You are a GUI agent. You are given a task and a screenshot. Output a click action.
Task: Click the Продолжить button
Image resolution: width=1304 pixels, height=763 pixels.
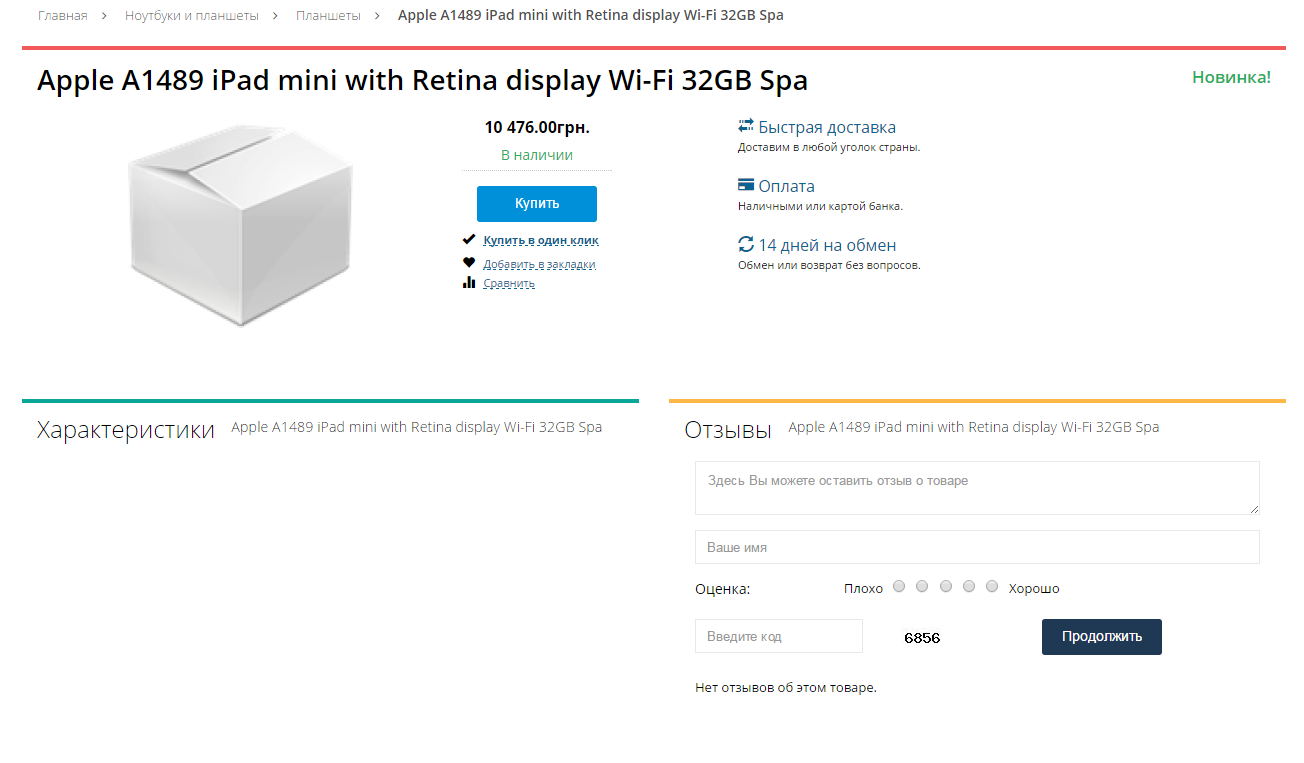point(1102,637)
